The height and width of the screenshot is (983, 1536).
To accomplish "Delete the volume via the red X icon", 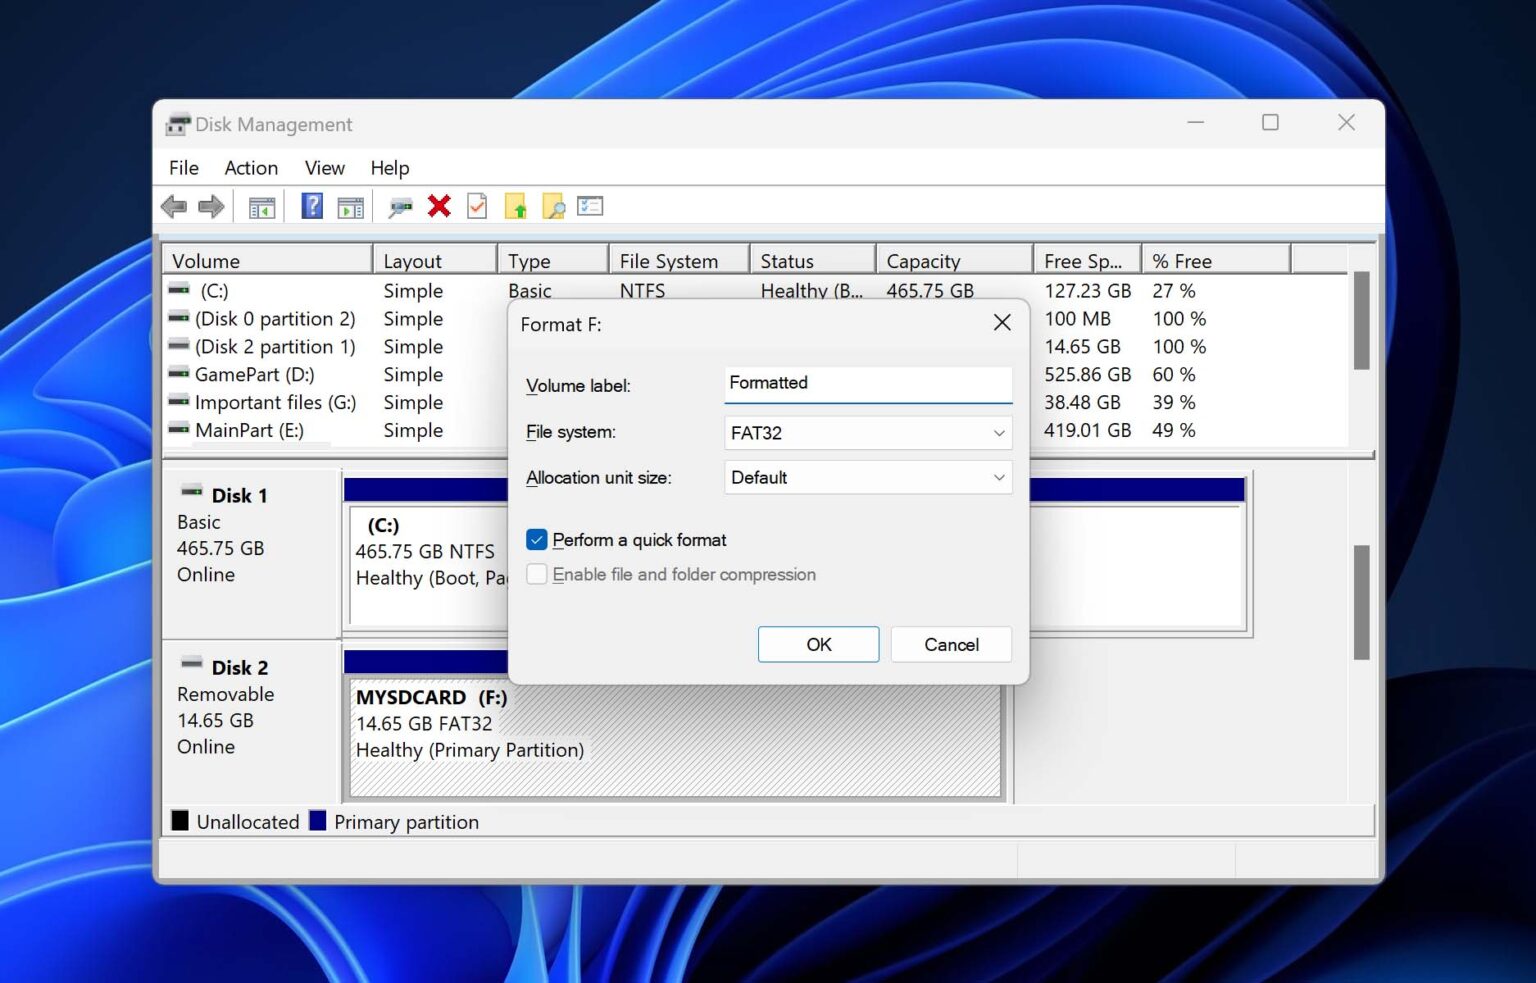I will [x=438, y=206].
